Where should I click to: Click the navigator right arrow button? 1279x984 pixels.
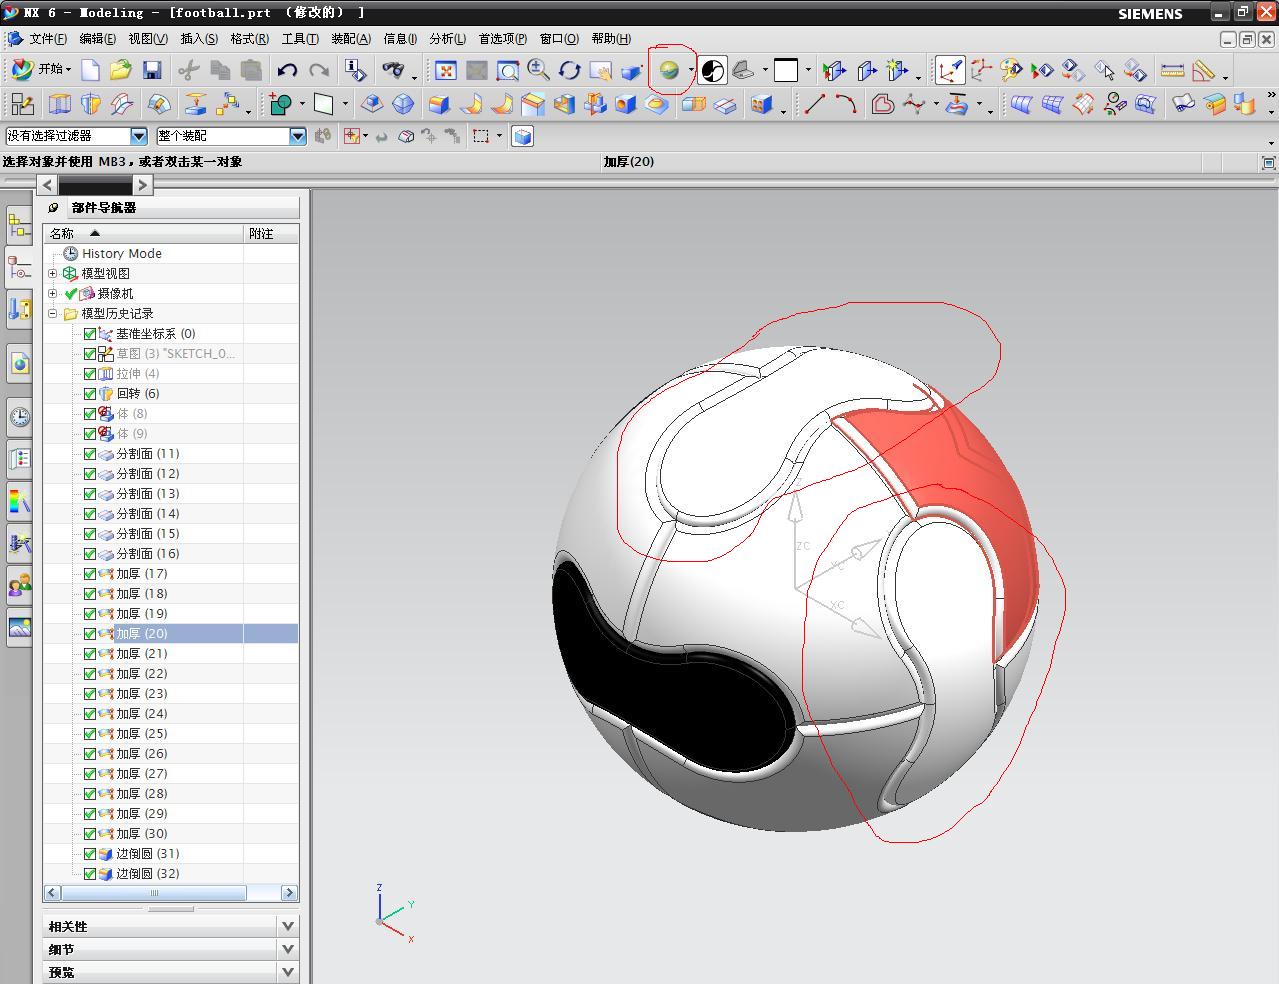[143, 184]
